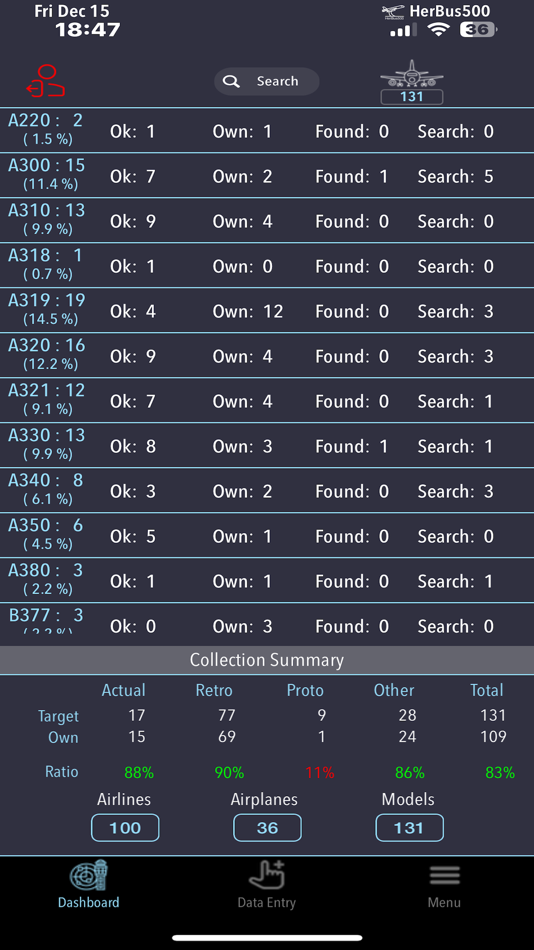534x950 pixels.
Task: Select the A300 row
Action: click(267, 176)
